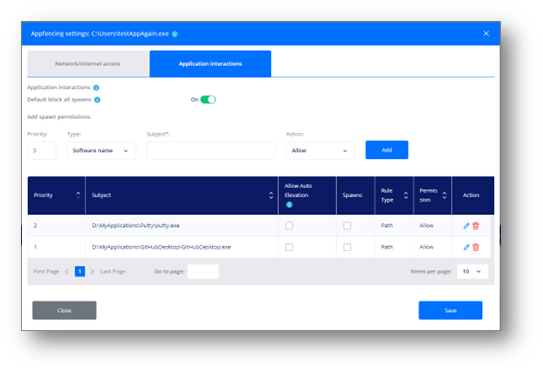543x373 pixels.
Task: Click the Subject input field
Action: coord(211,151)
